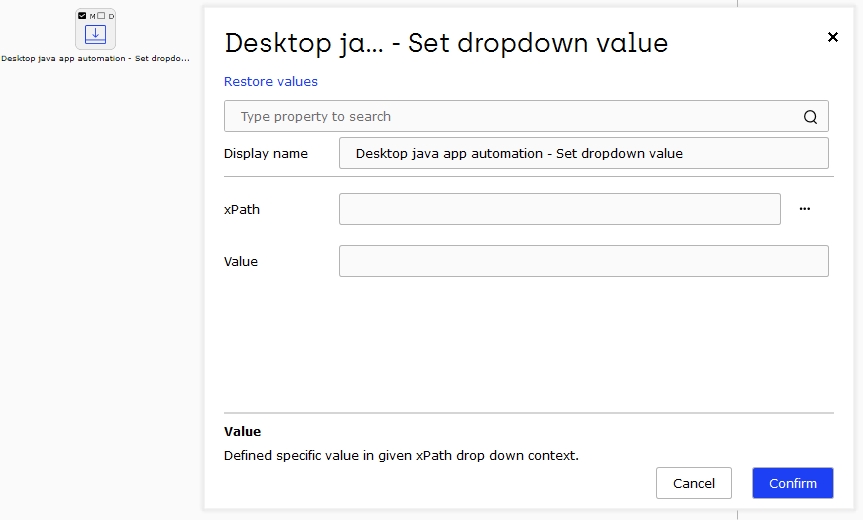The image size is (863, 520).
Task: Click the 'Value' field label
Action: point(241,261)
